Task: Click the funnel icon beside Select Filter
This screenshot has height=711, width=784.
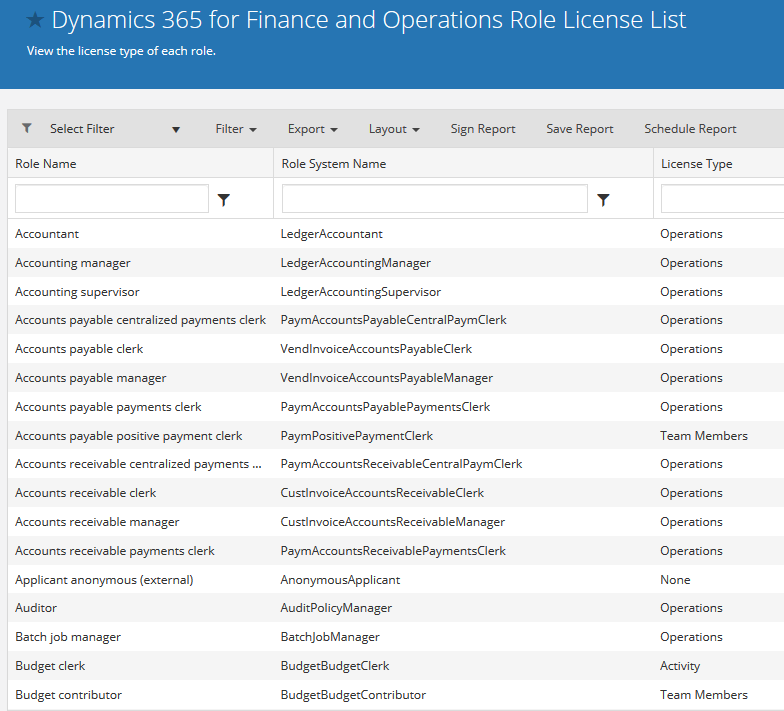Action: [x=27, y=128]
